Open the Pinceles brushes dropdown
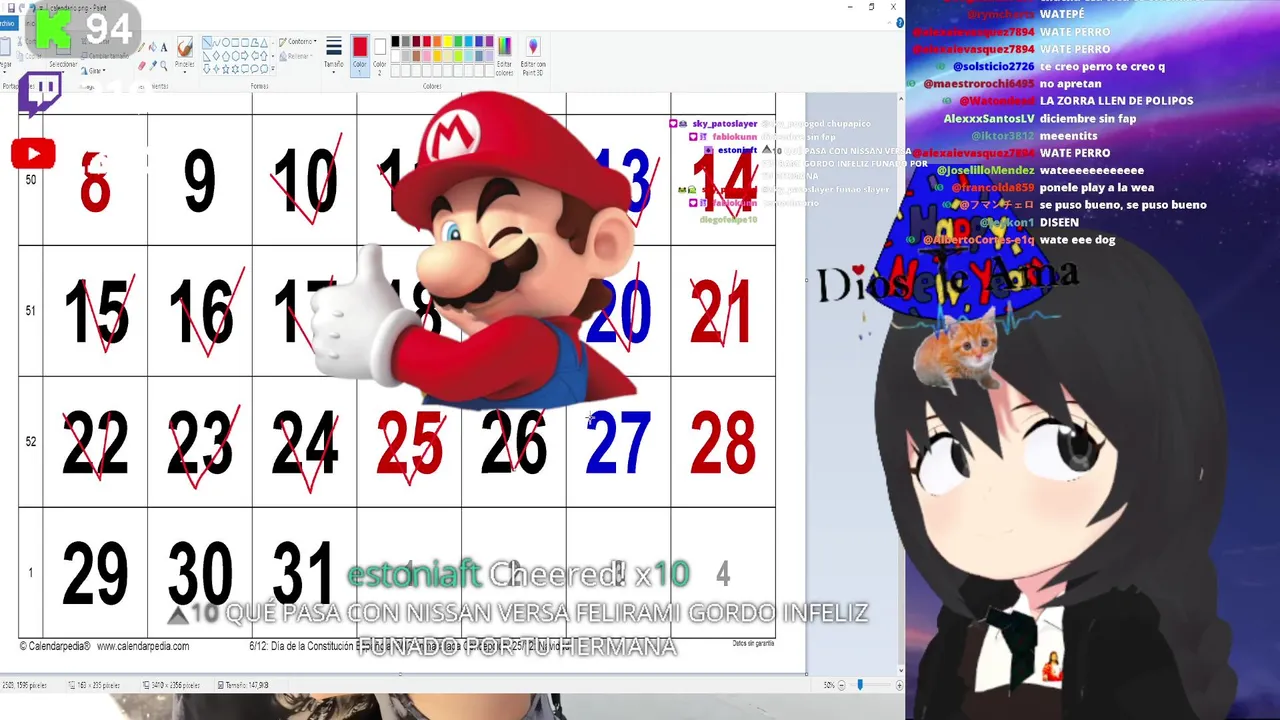This screenshot has height=720, width=1280. pyautogui.click(x=185, y=55)
